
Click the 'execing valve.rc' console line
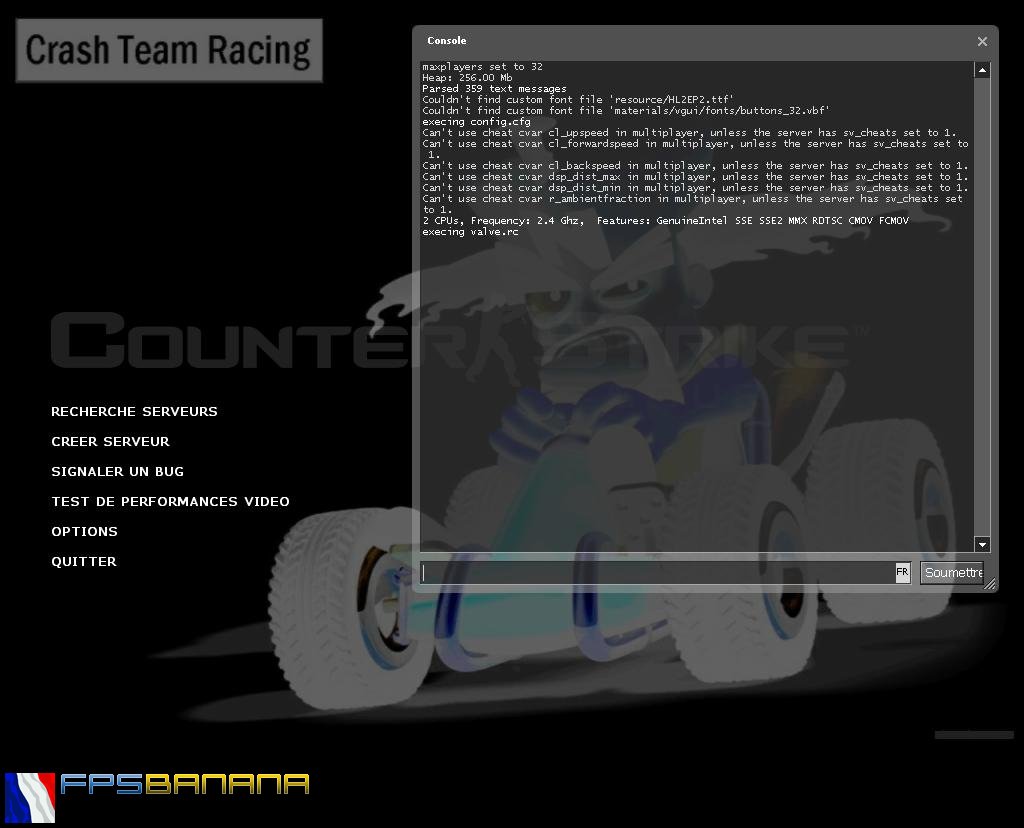click(470, 231)
